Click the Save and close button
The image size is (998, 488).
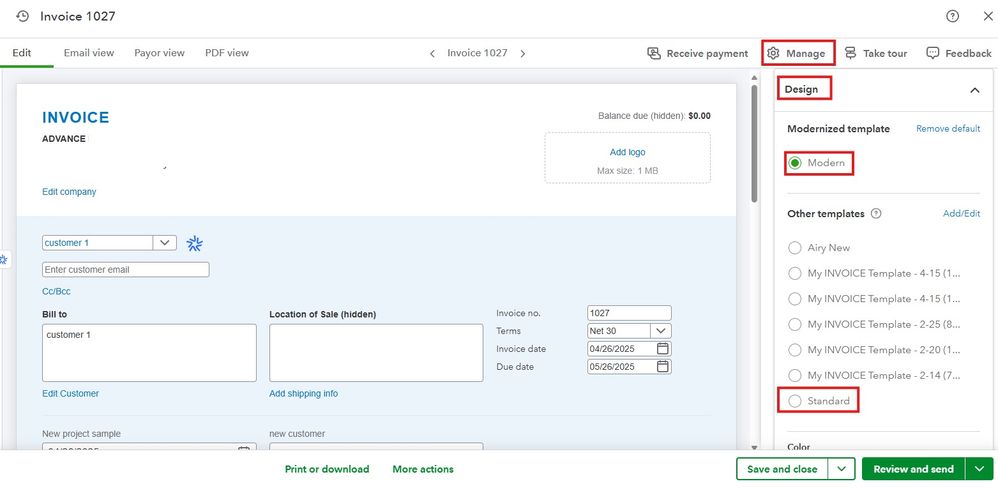point(782,470)
